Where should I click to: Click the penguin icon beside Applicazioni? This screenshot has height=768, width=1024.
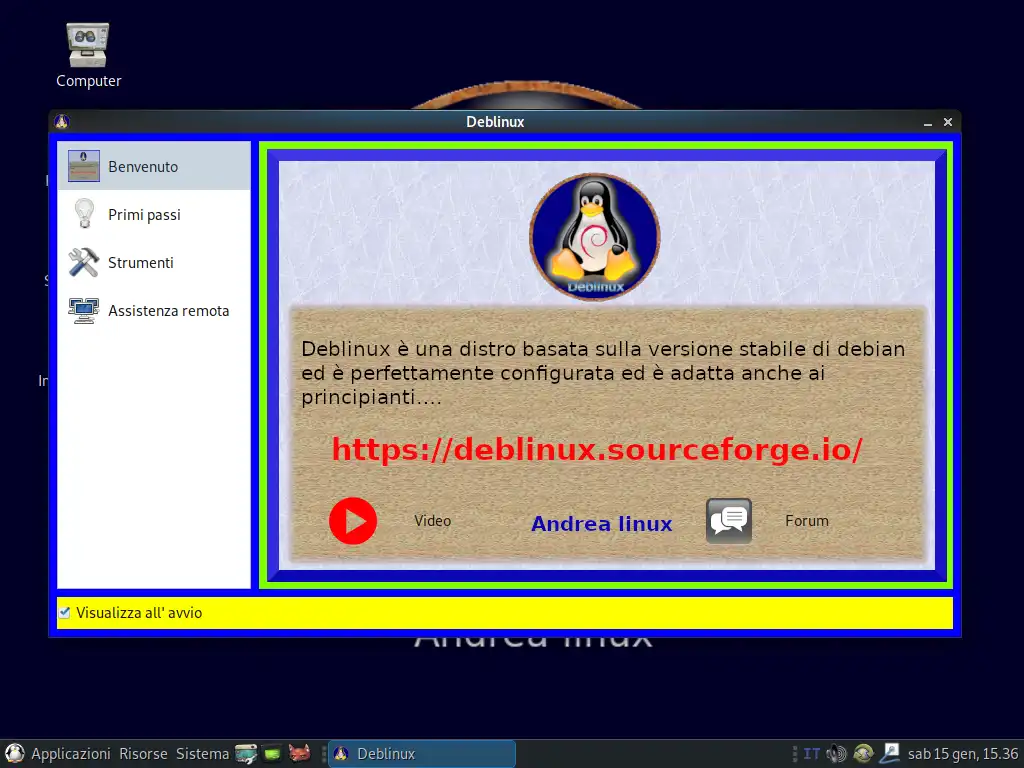pyautogui.click(x=14, y=754)
